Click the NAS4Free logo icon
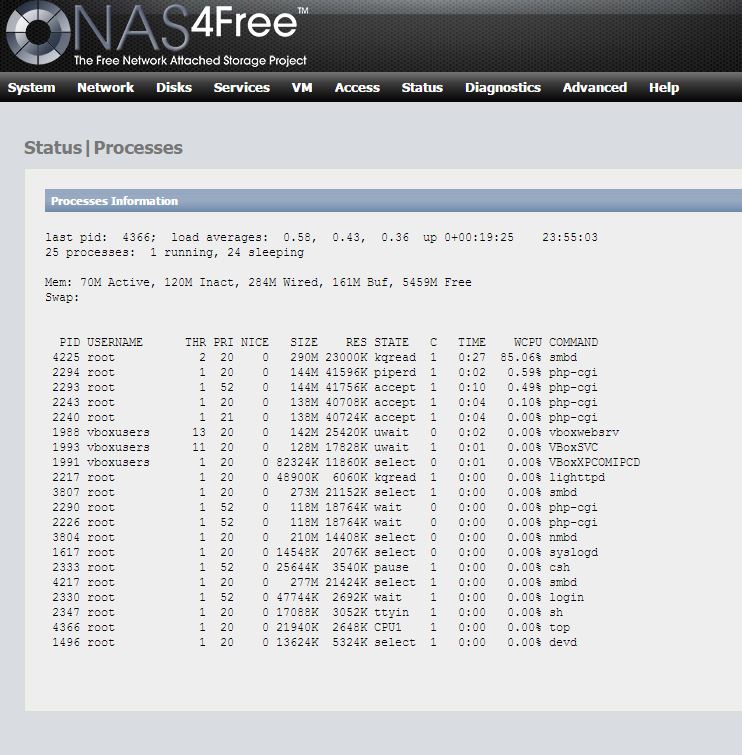742x755 pixels. point(38,33)
